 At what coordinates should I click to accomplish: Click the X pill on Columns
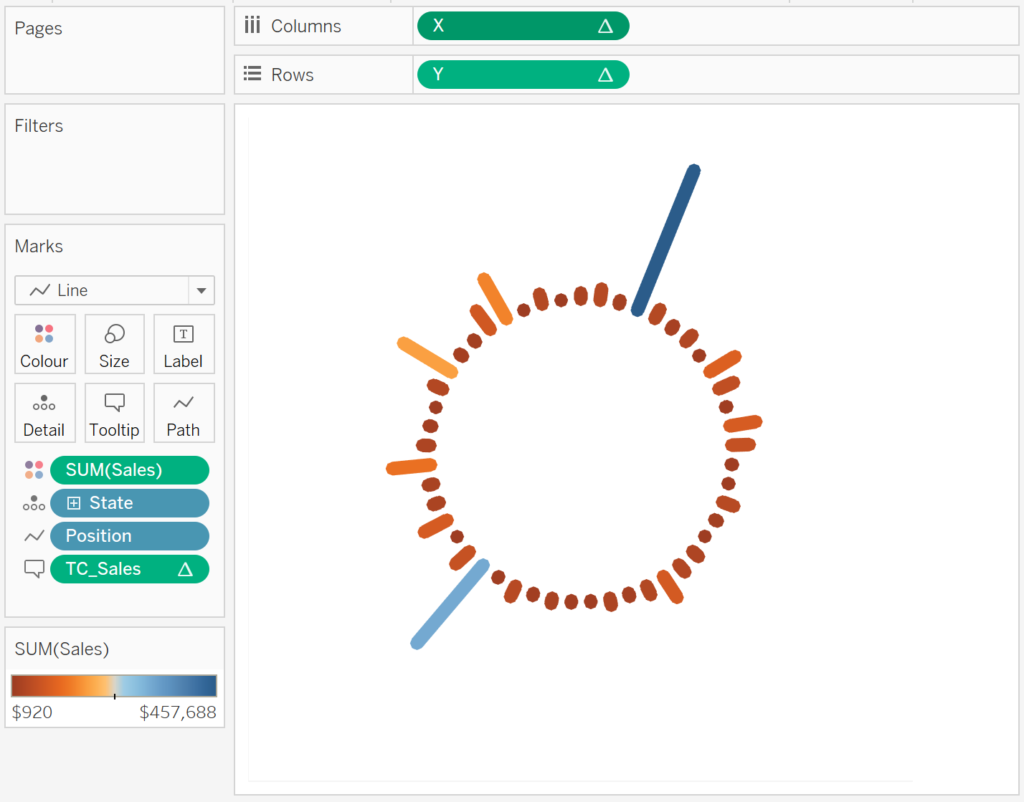tap(523, 26)
